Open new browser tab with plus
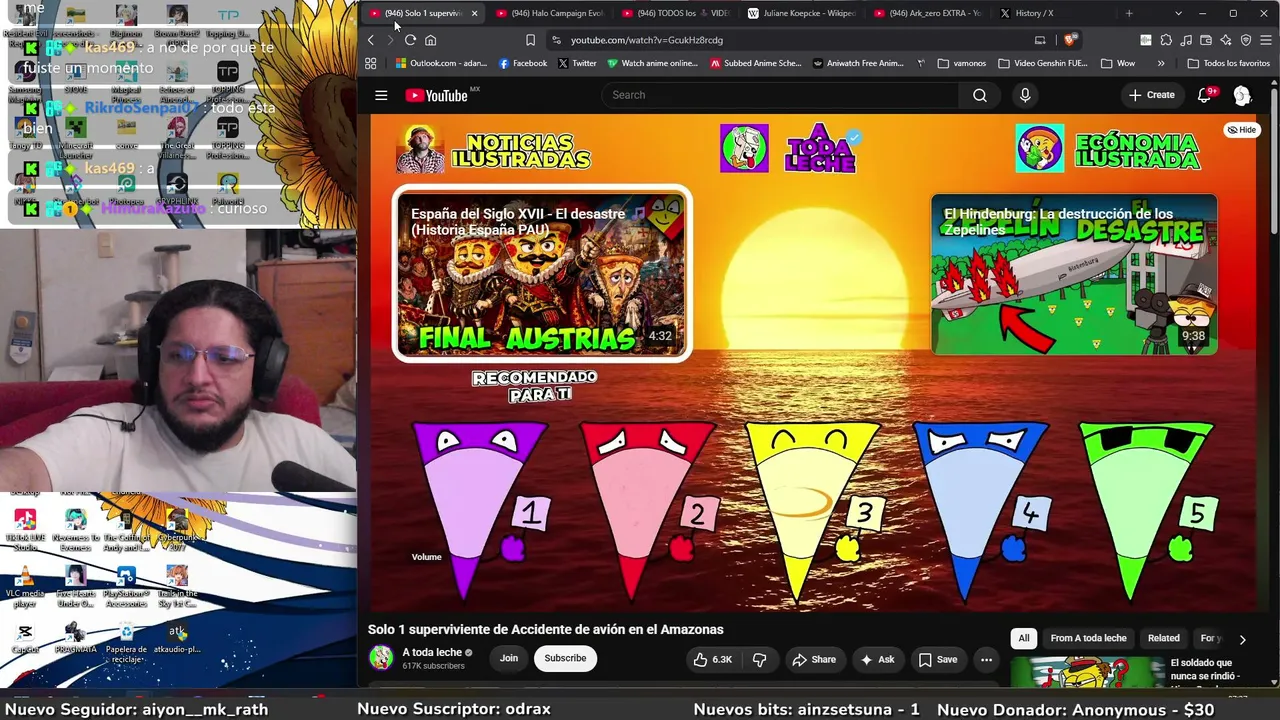This screenshot has width=1280, height=720. [1129, 13]
